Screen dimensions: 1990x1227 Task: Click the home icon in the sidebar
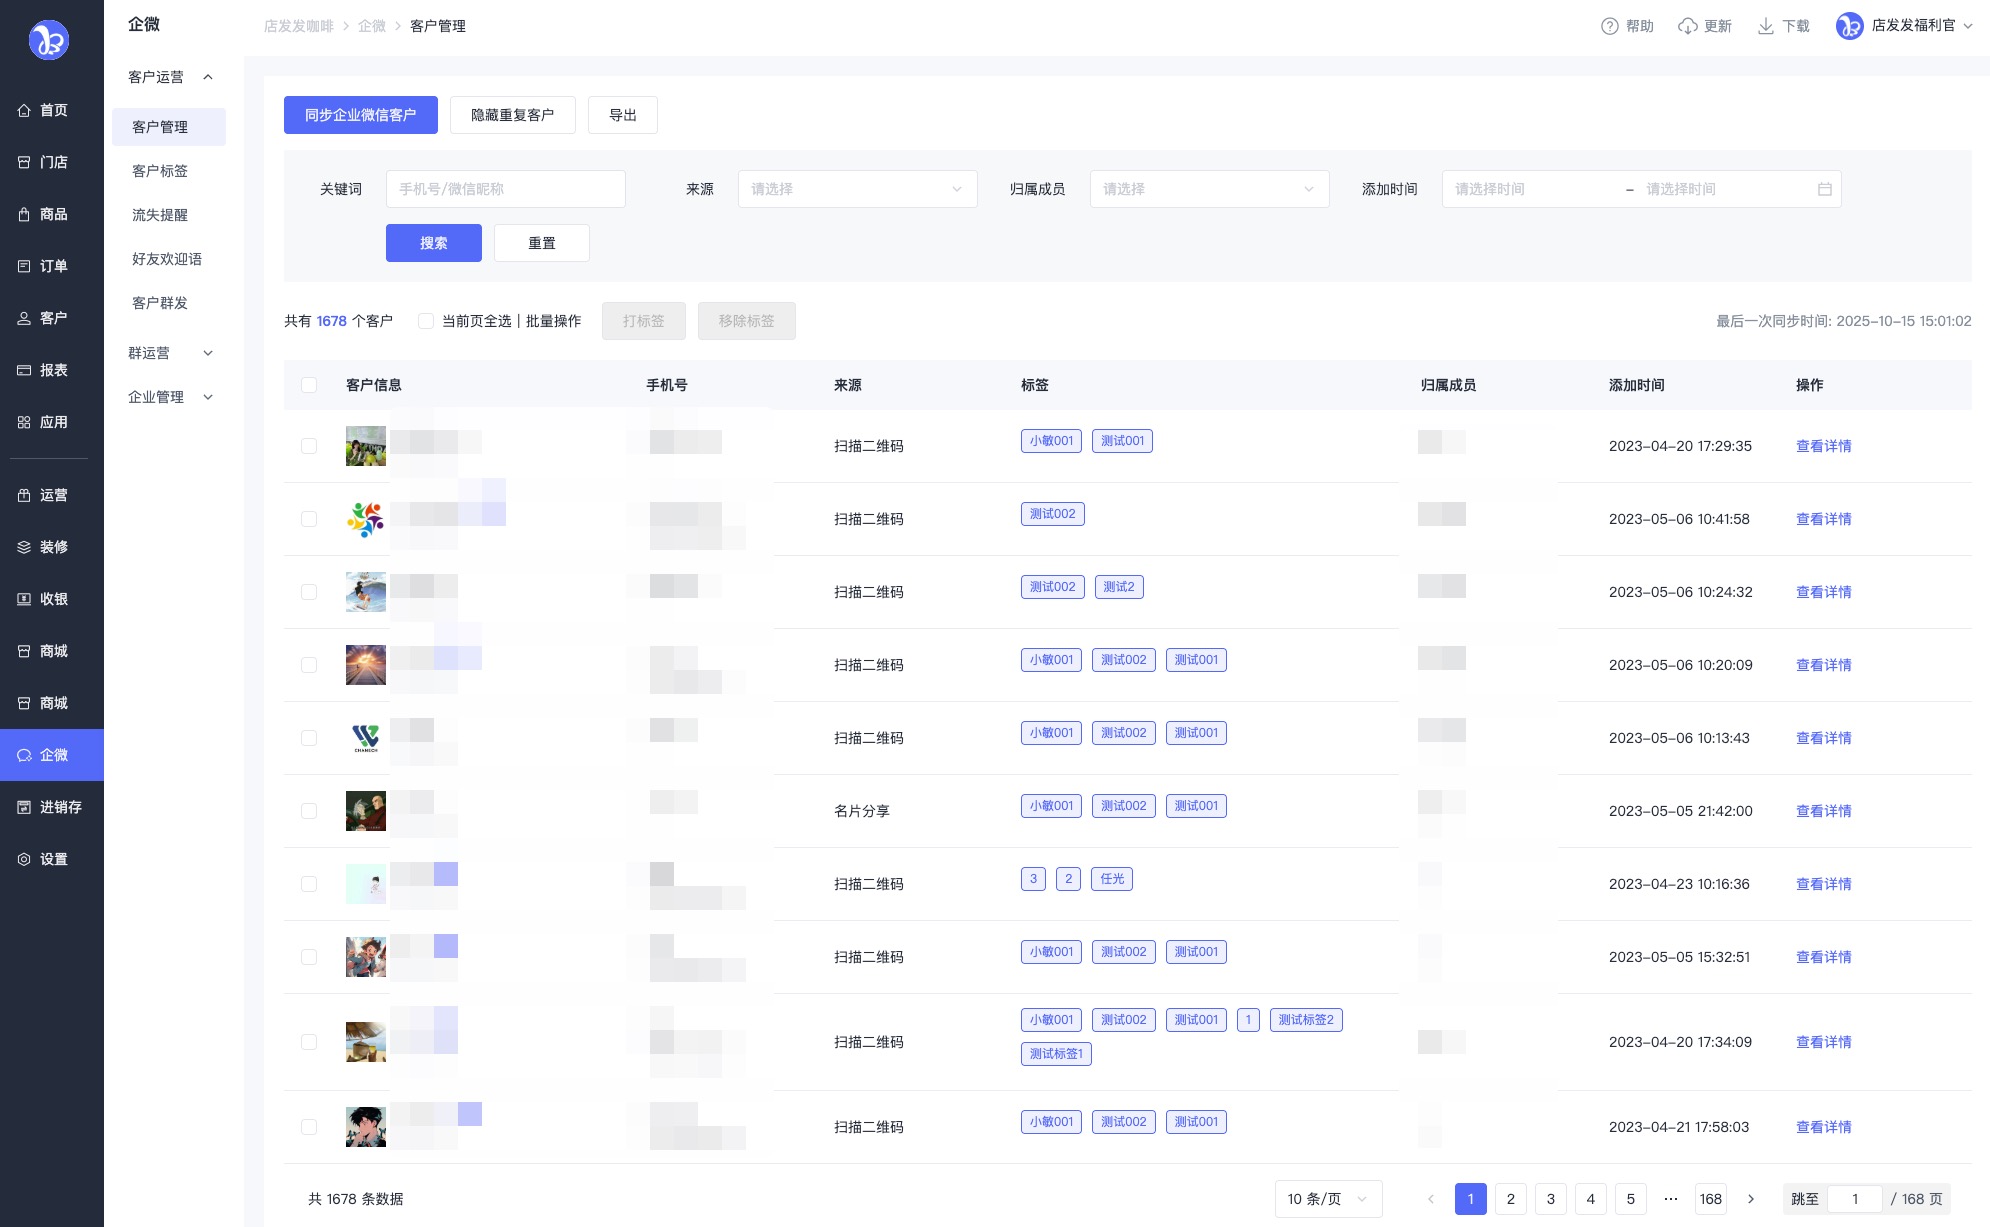coord(24,111)
